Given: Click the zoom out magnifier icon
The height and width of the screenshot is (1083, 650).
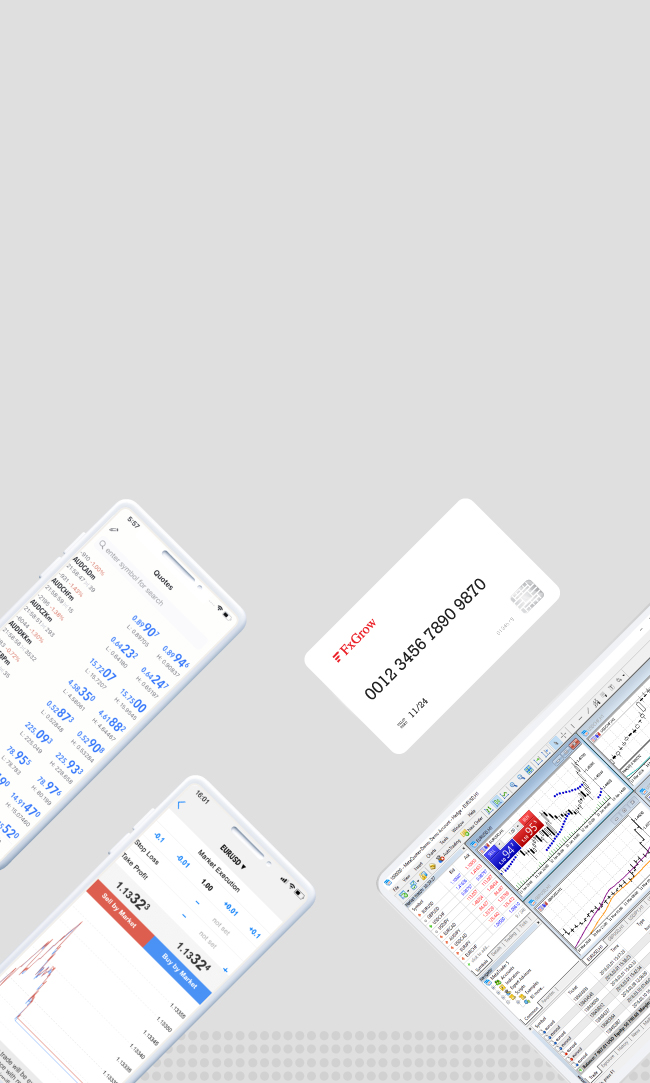Looking at the screenshot, I should point(521,777).
